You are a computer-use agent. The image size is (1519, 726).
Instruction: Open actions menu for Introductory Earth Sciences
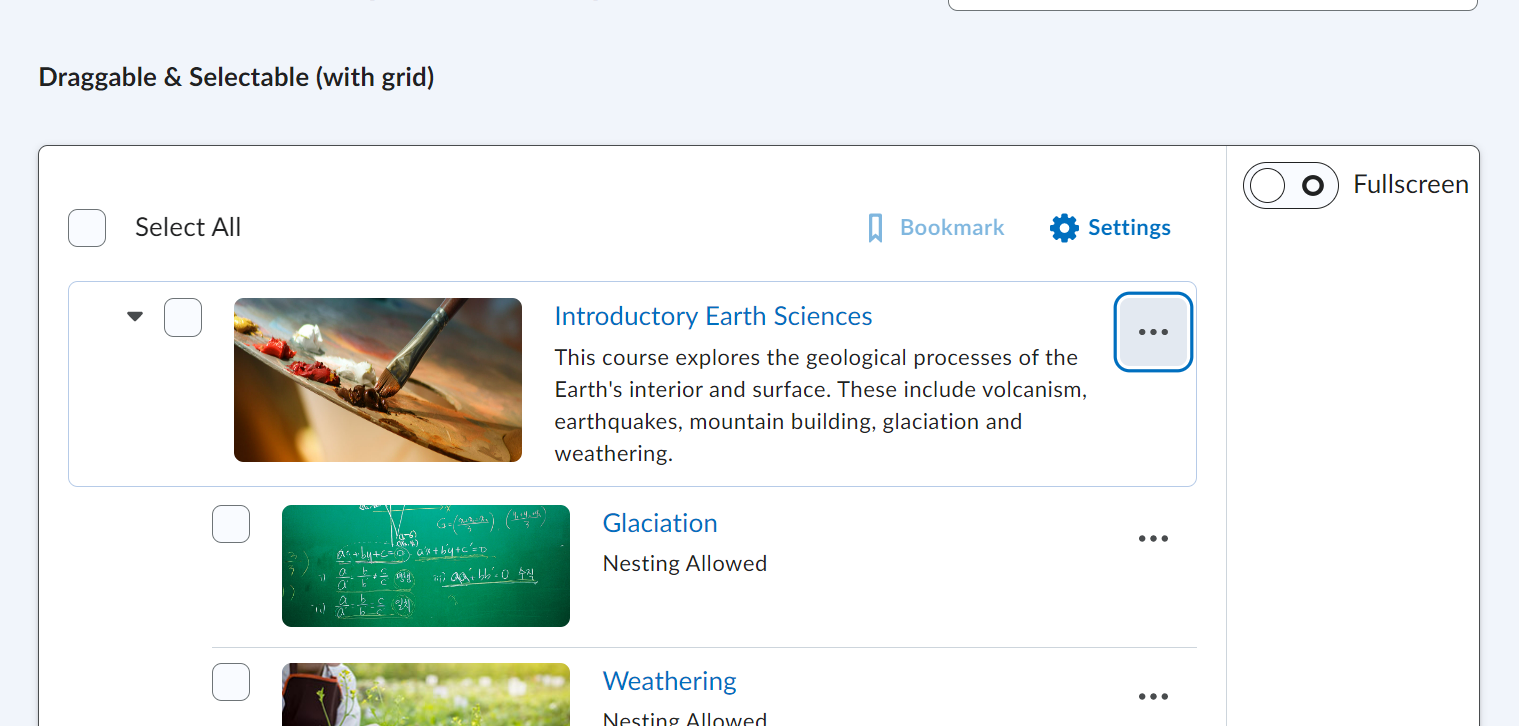point(1153,331)
